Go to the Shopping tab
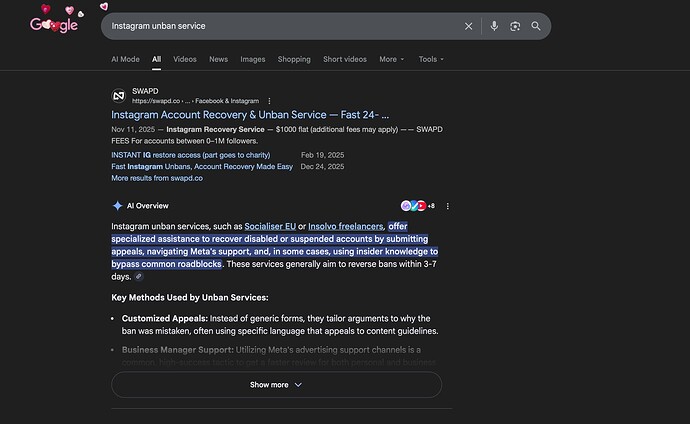 [294, 59]
